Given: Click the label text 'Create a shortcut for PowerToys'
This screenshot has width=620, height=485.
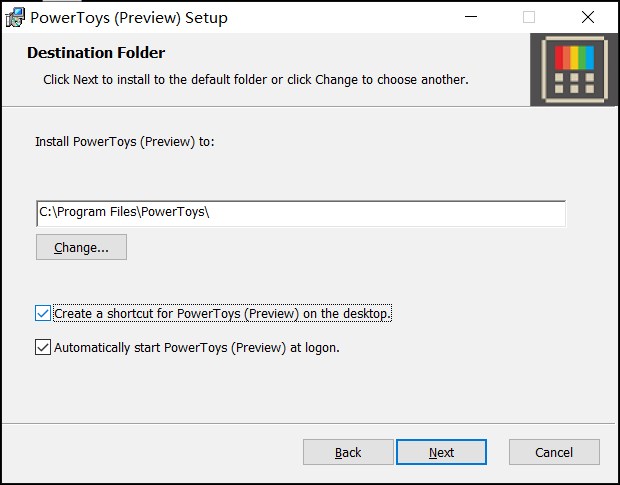Looking at the screenshot, I should 222,314.
